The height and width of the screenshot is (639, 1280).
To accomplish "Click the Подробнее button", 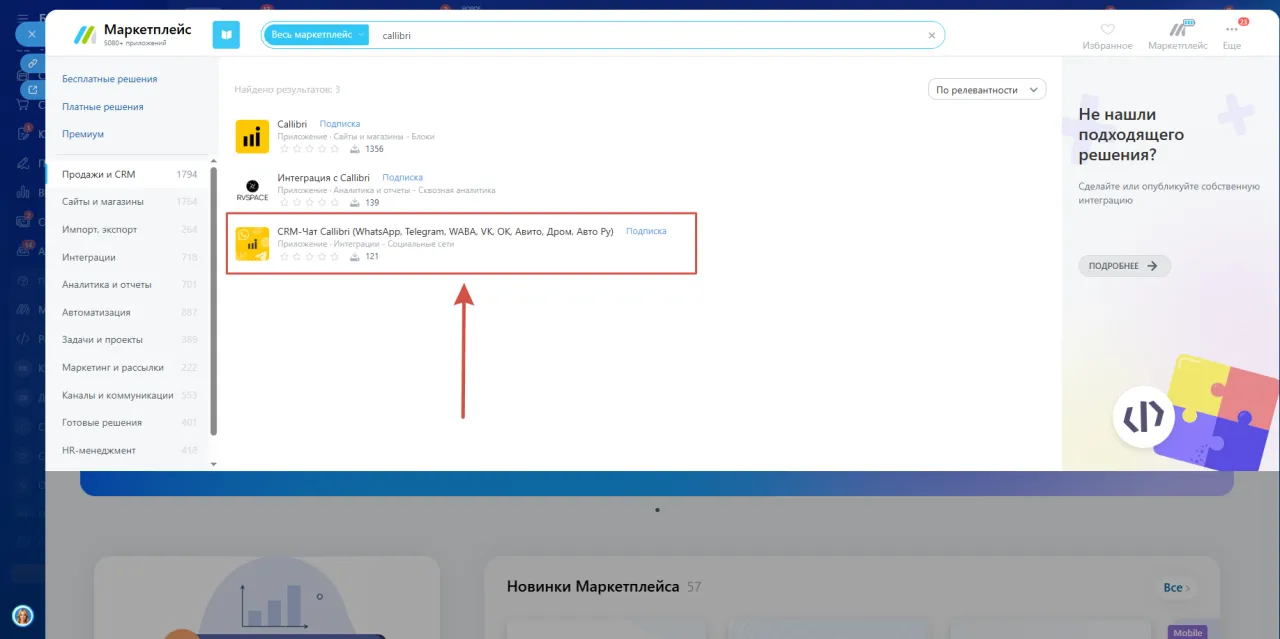I will point(1124,266).
